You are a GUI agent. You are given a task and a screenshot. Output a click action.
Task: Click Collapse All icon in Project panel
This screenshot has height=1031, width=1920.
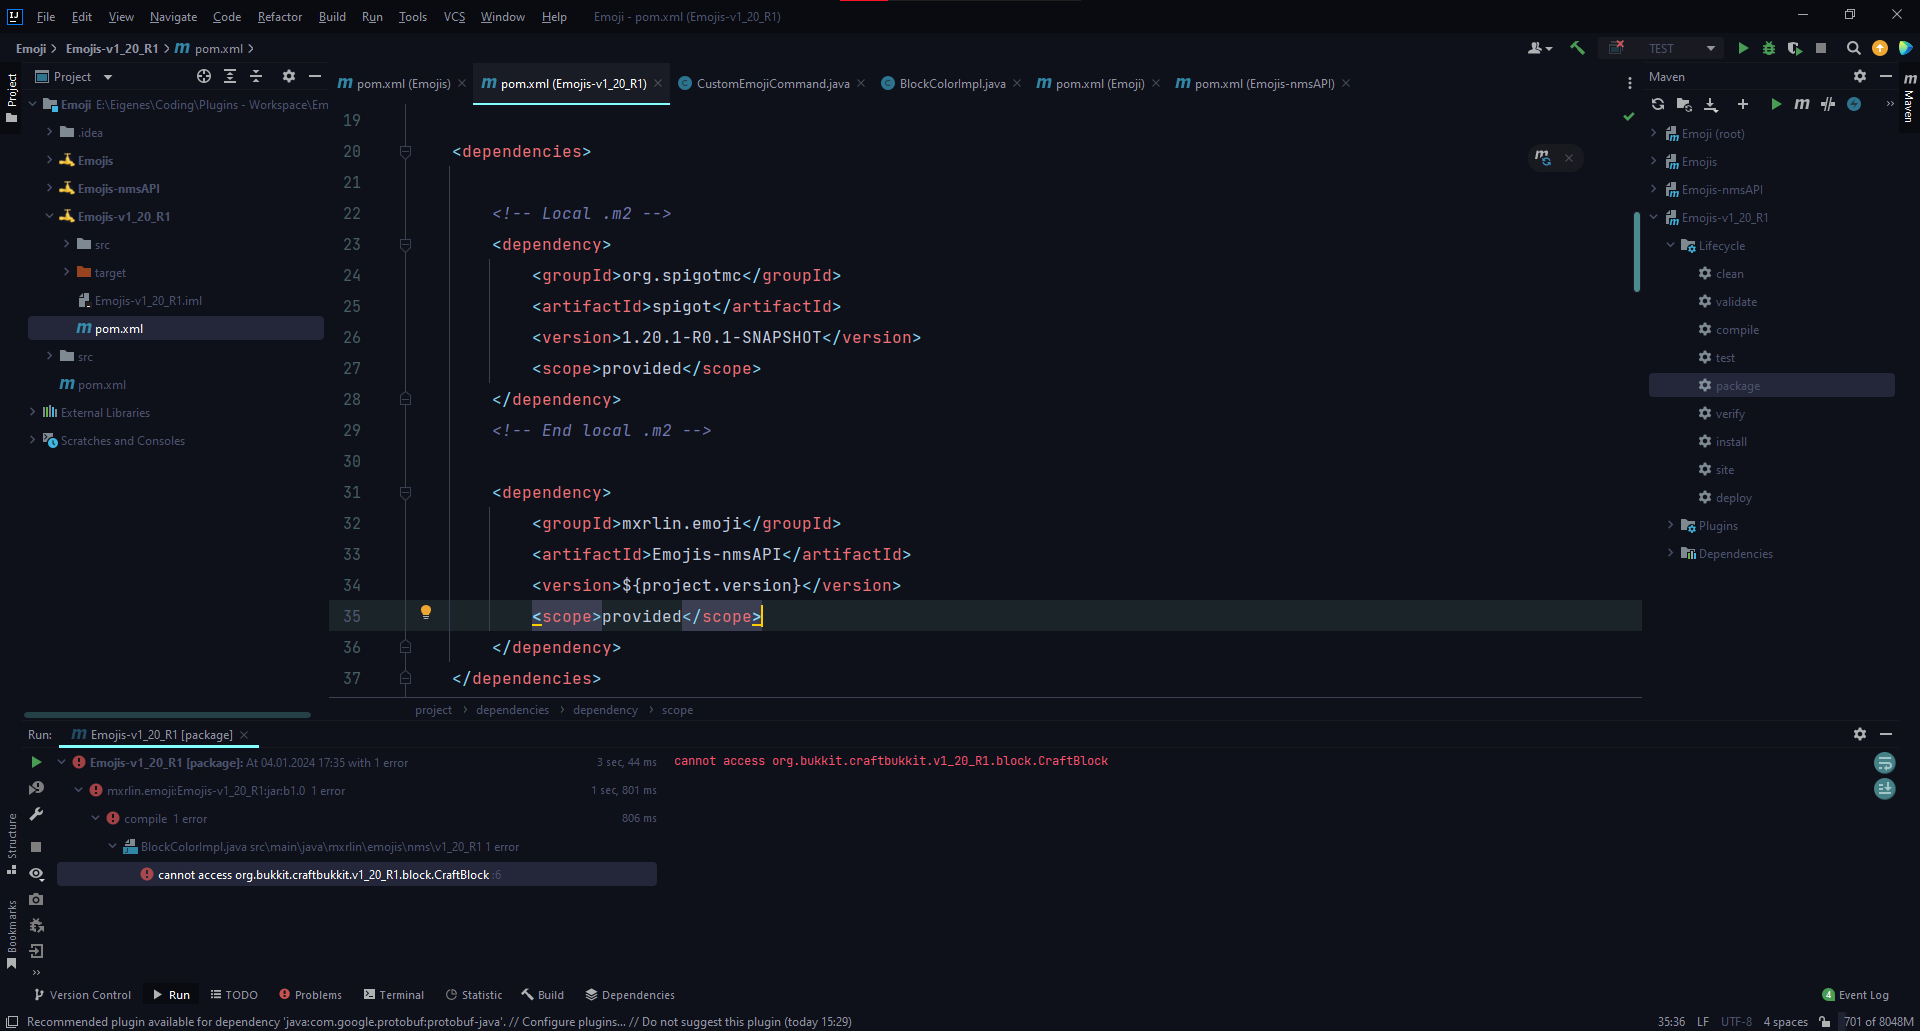256,76
